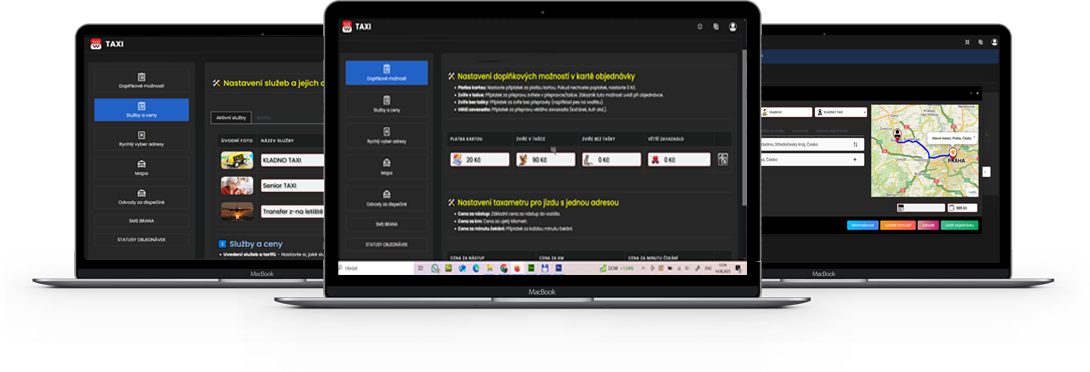Click the date field with calendar icon
Image resolution: width=1090 pixels, height=372 pixels.
coord(921,208)
